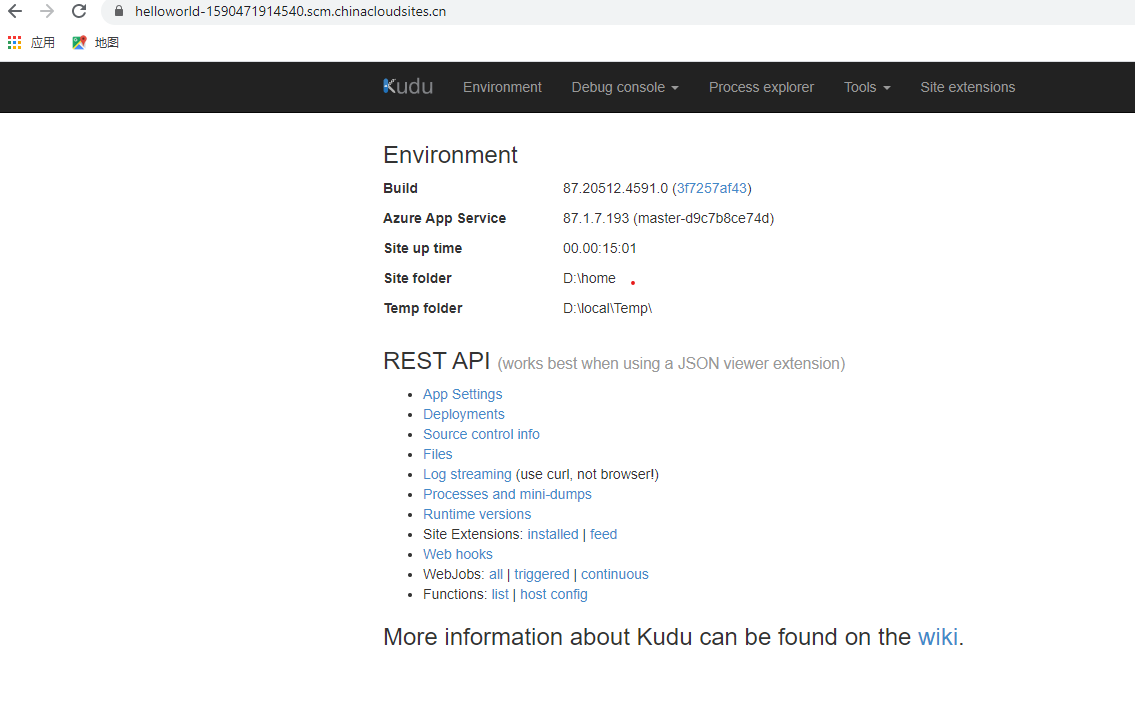Open the apps grid bookmark icon
1135x706 pixels.
pyautogui.click(x=14, y=43)
